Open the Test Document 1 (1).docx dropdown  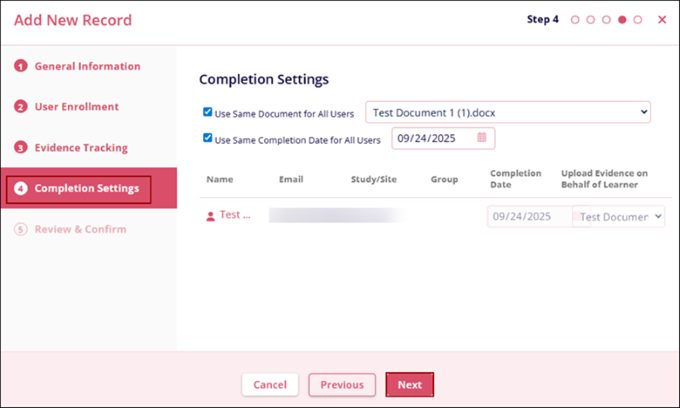point(508,112)
